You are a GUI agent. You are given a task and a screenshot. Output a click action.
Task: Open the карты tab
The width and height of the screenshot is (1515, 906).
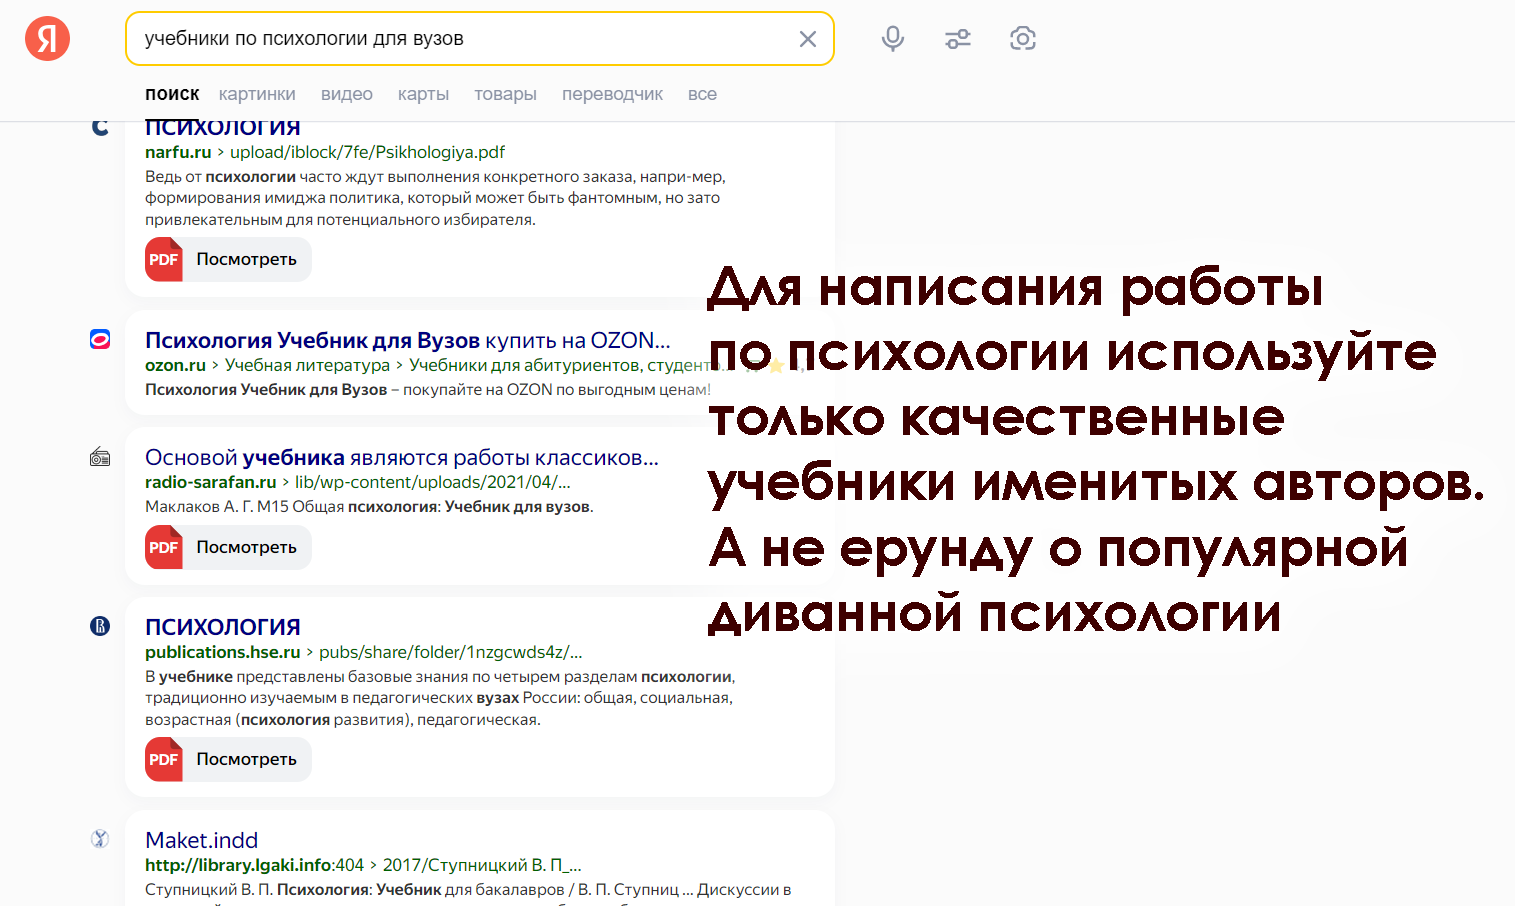[423, 94]
